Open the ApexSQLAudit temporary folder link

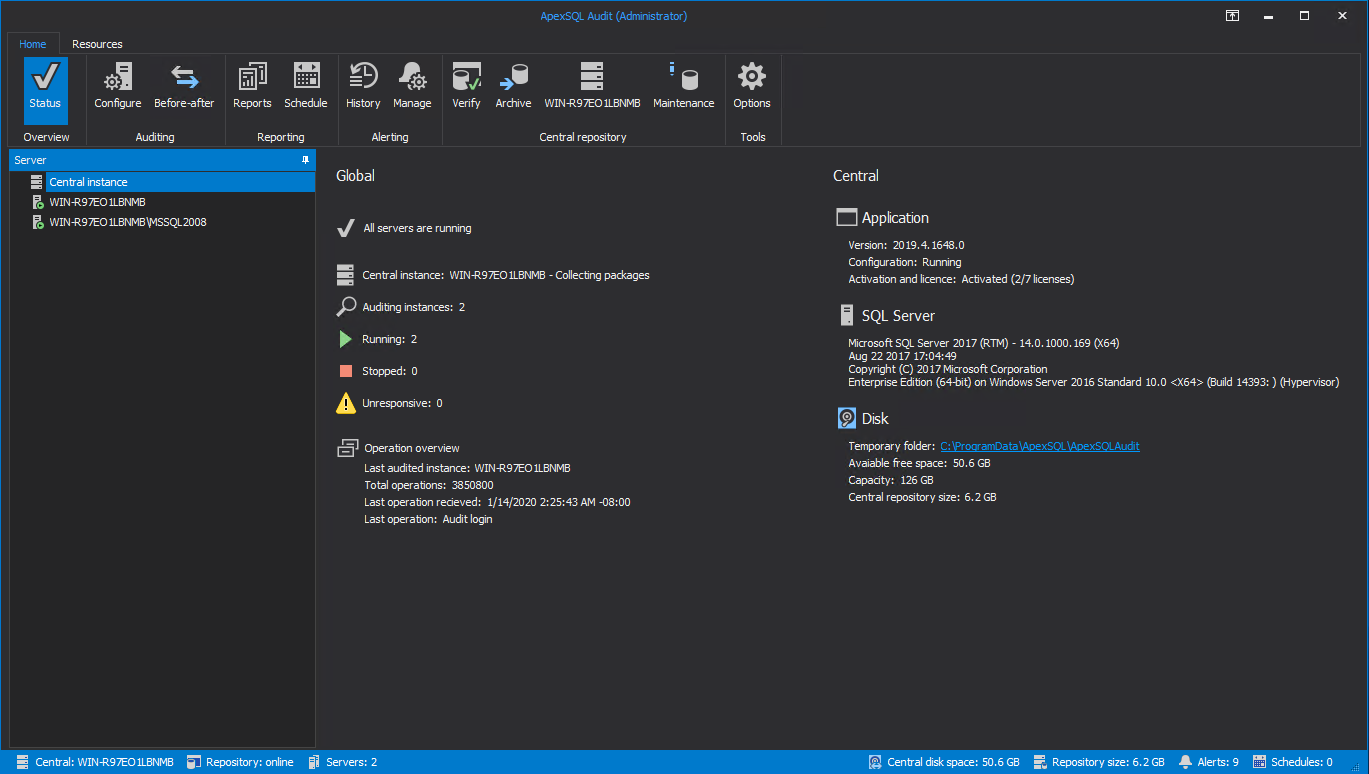[x=1039, y=446]
